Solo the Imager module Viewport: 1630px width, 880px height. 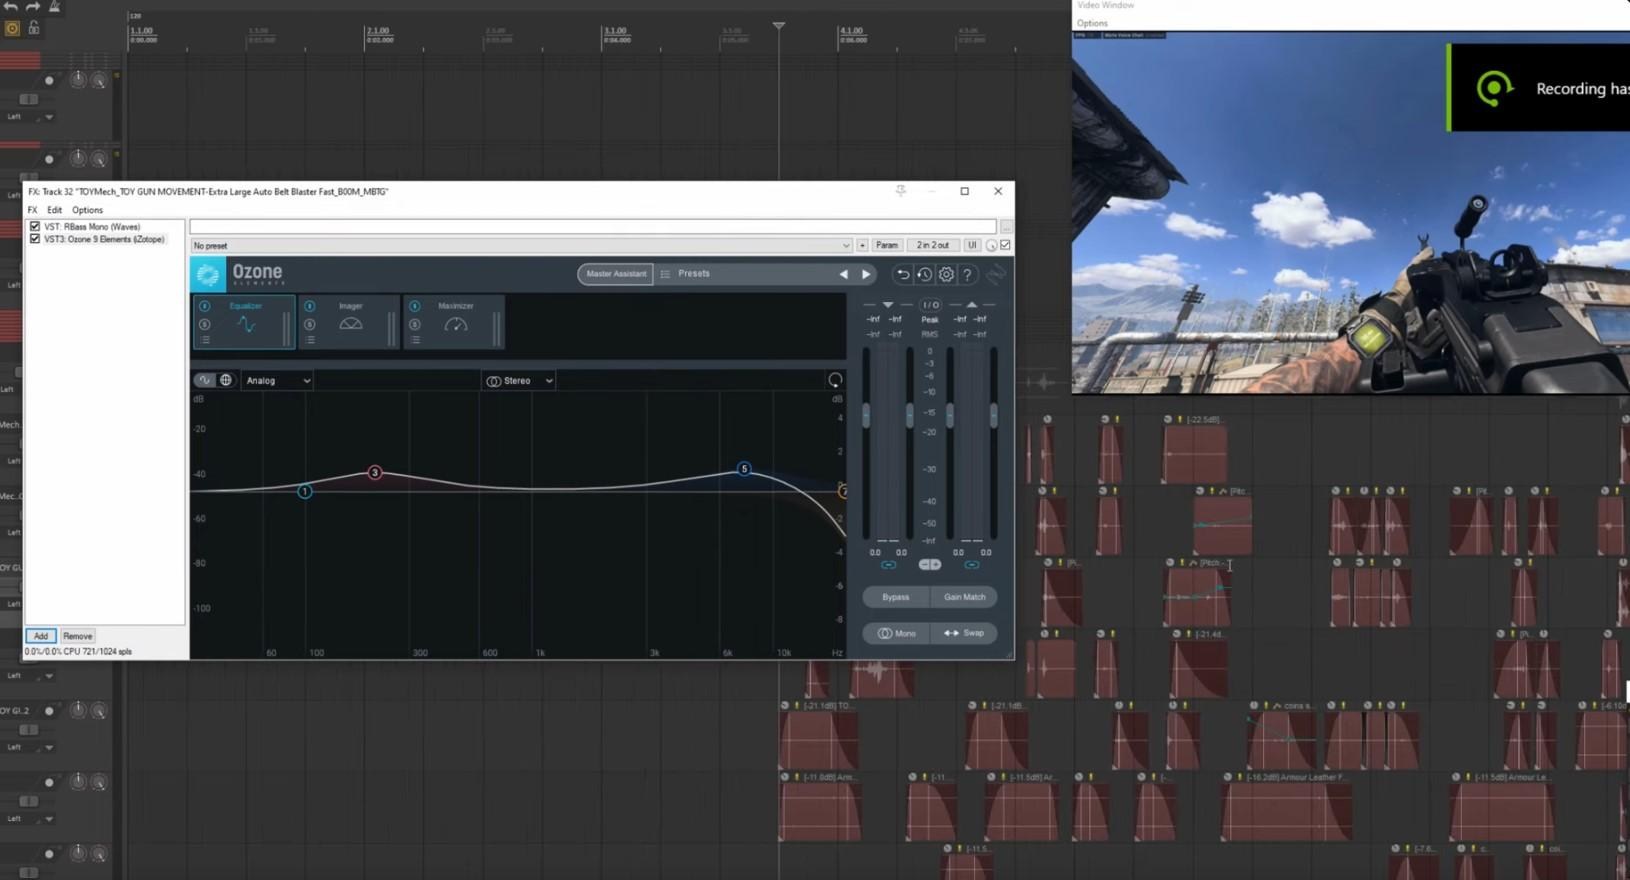click(310, 324)
